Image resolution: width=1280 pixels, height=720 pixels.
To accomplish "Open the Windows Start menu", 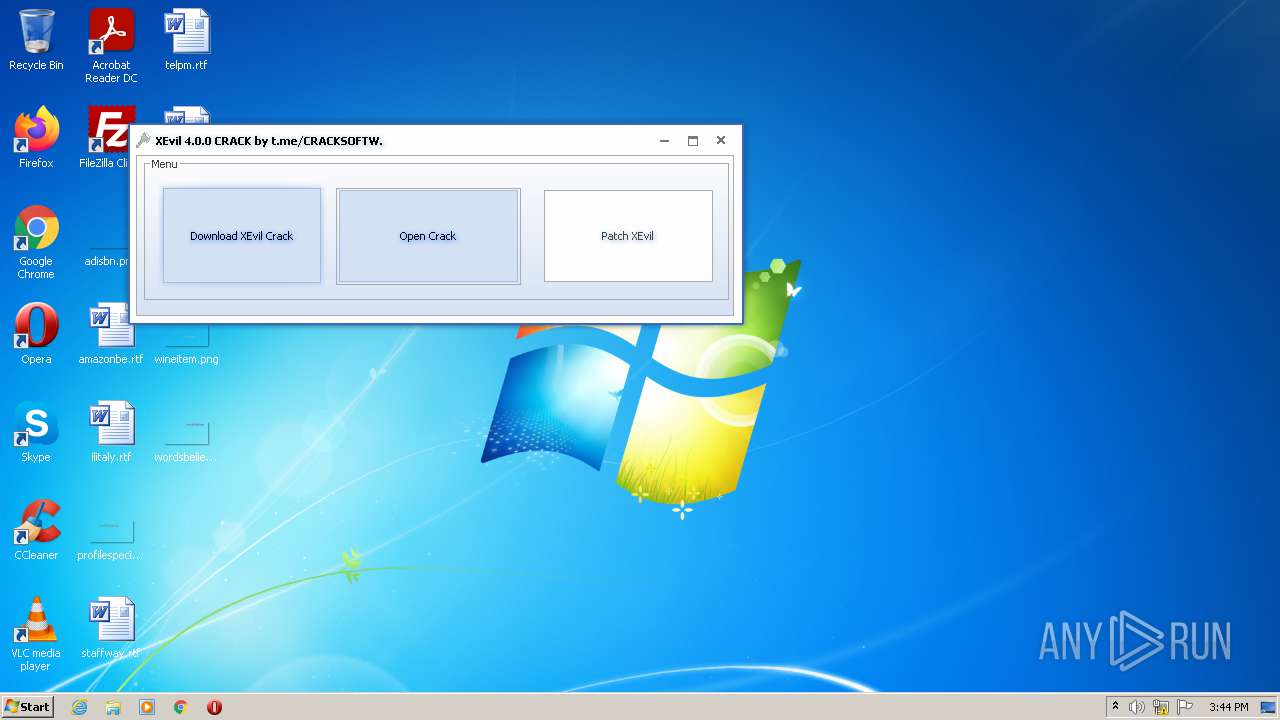I will click(28, 706).
